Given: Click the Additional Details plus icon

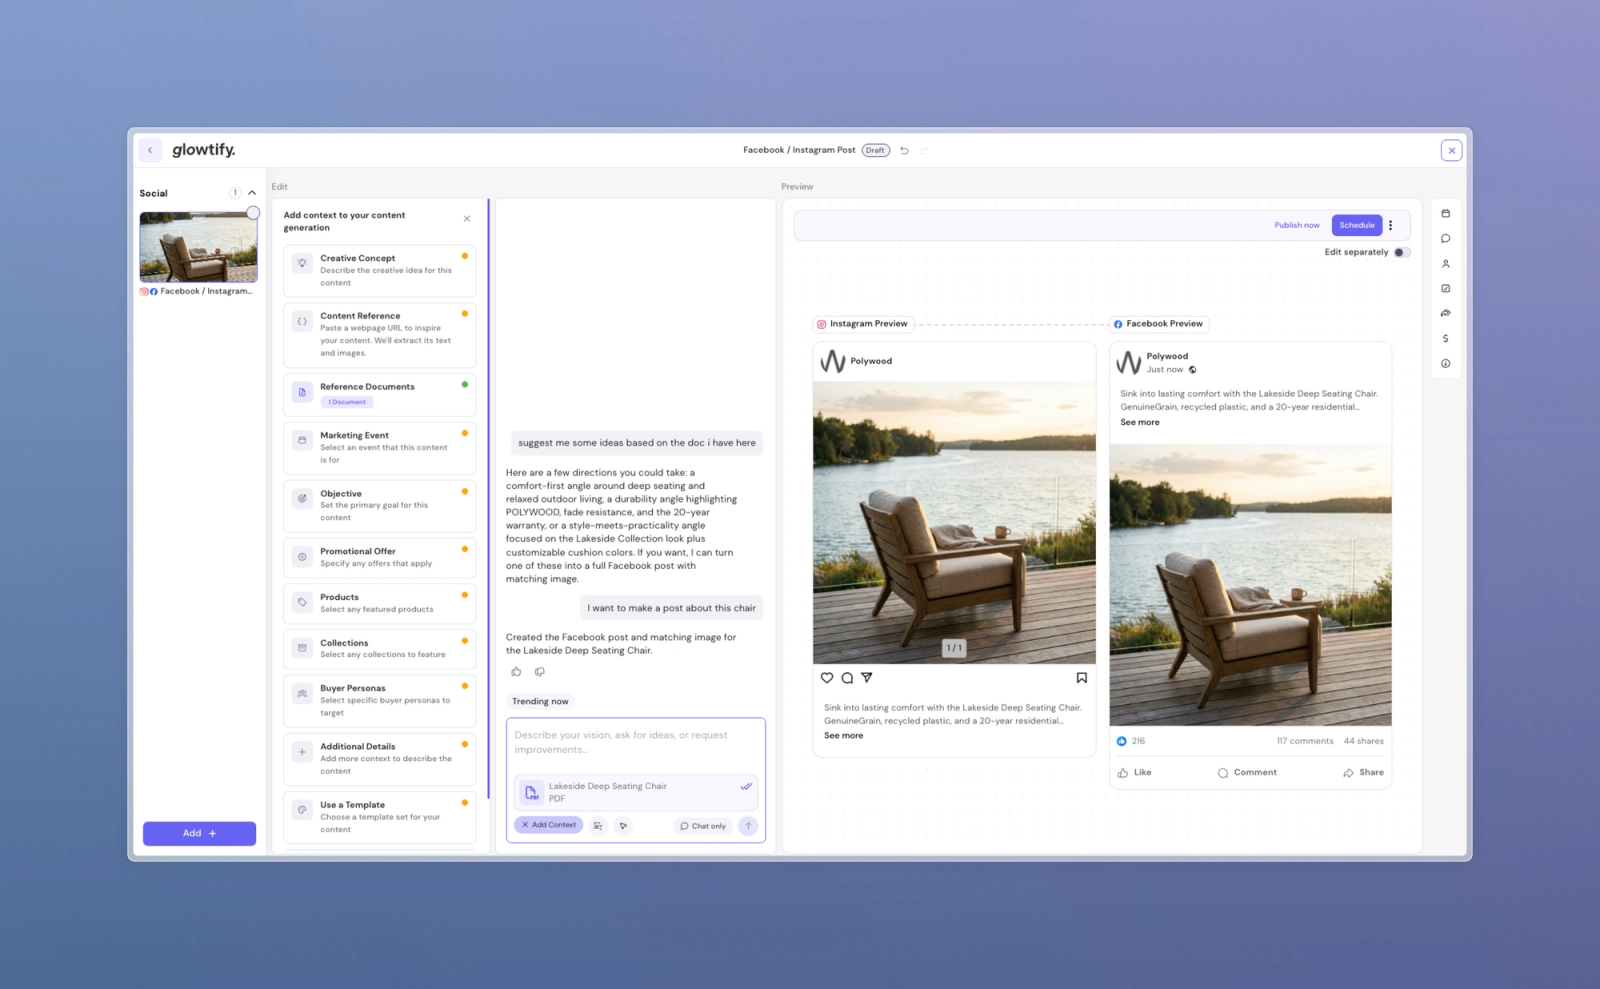Looking at the screenshot, I should click(302, 752).
